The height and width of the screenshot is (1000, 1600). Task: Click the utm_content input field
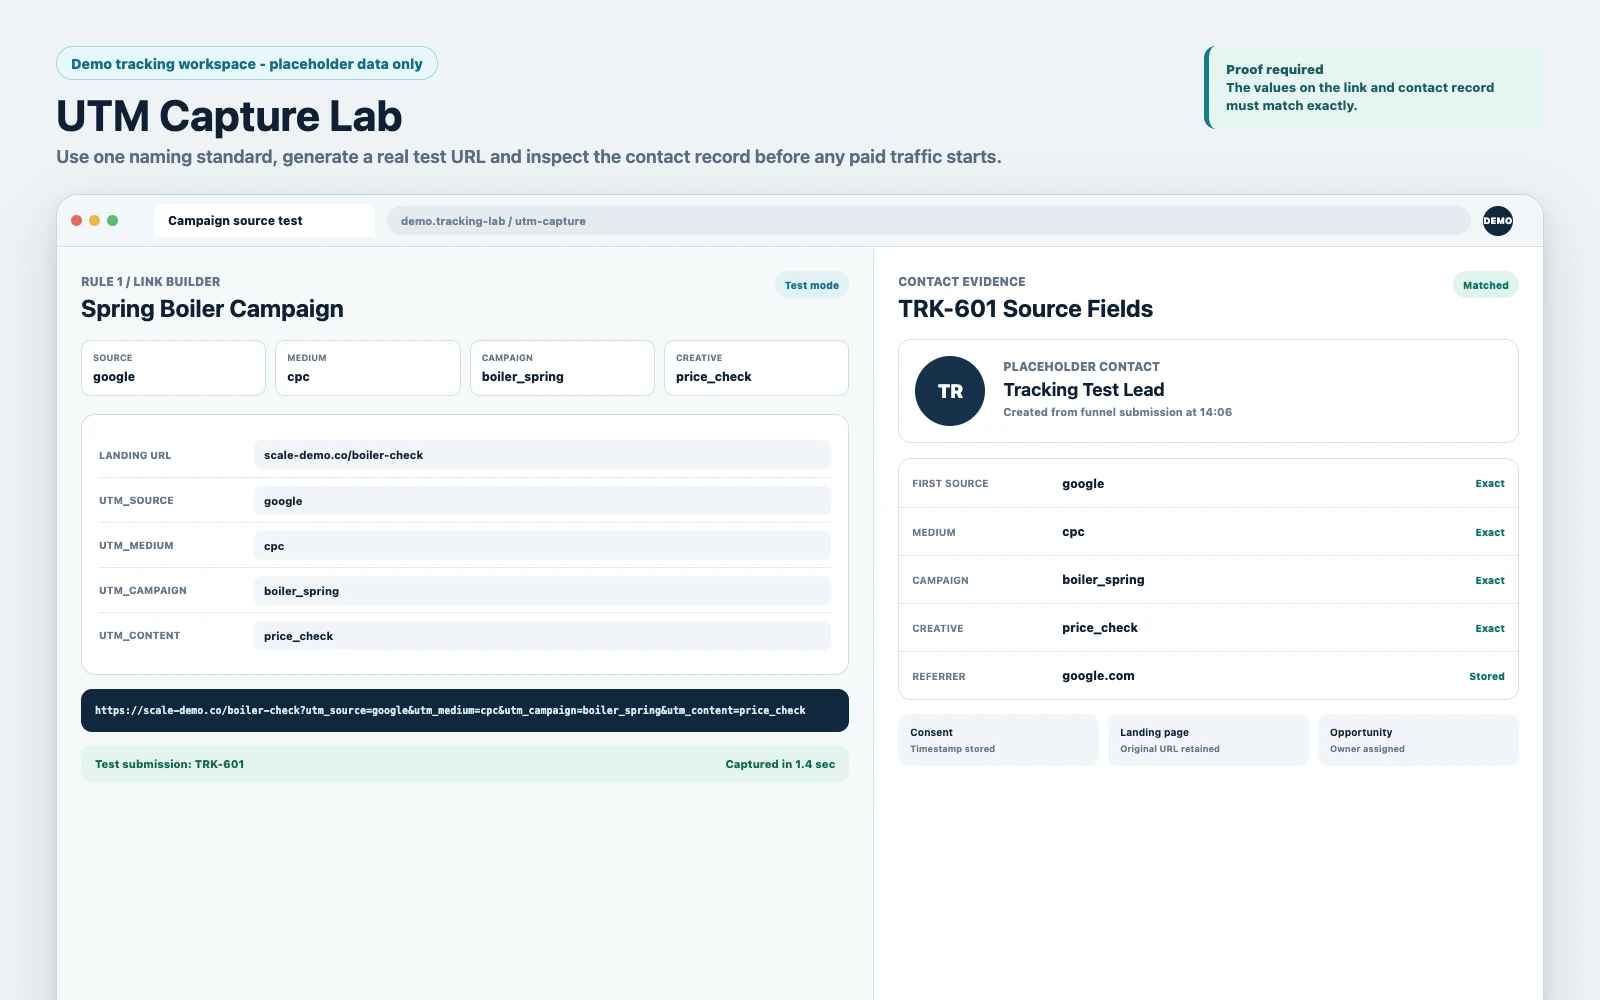(x=542, y=636)
